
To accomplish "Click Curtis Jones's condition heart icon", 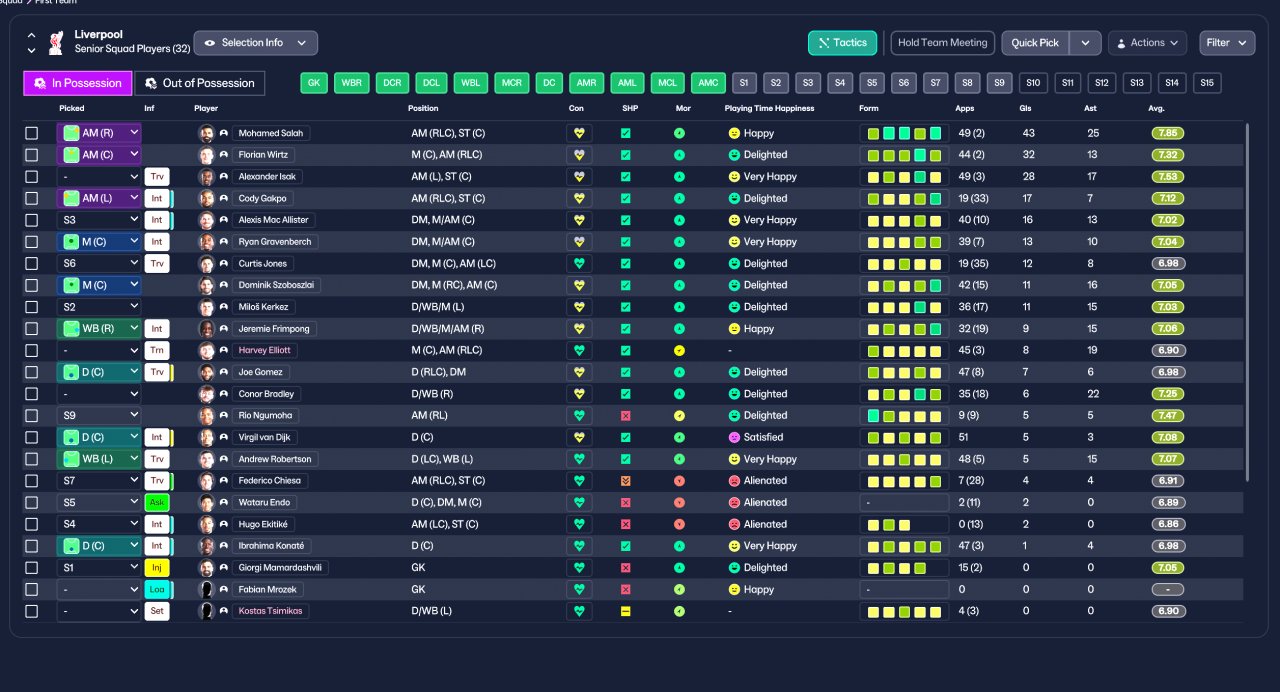I will [x=579, y=264].
